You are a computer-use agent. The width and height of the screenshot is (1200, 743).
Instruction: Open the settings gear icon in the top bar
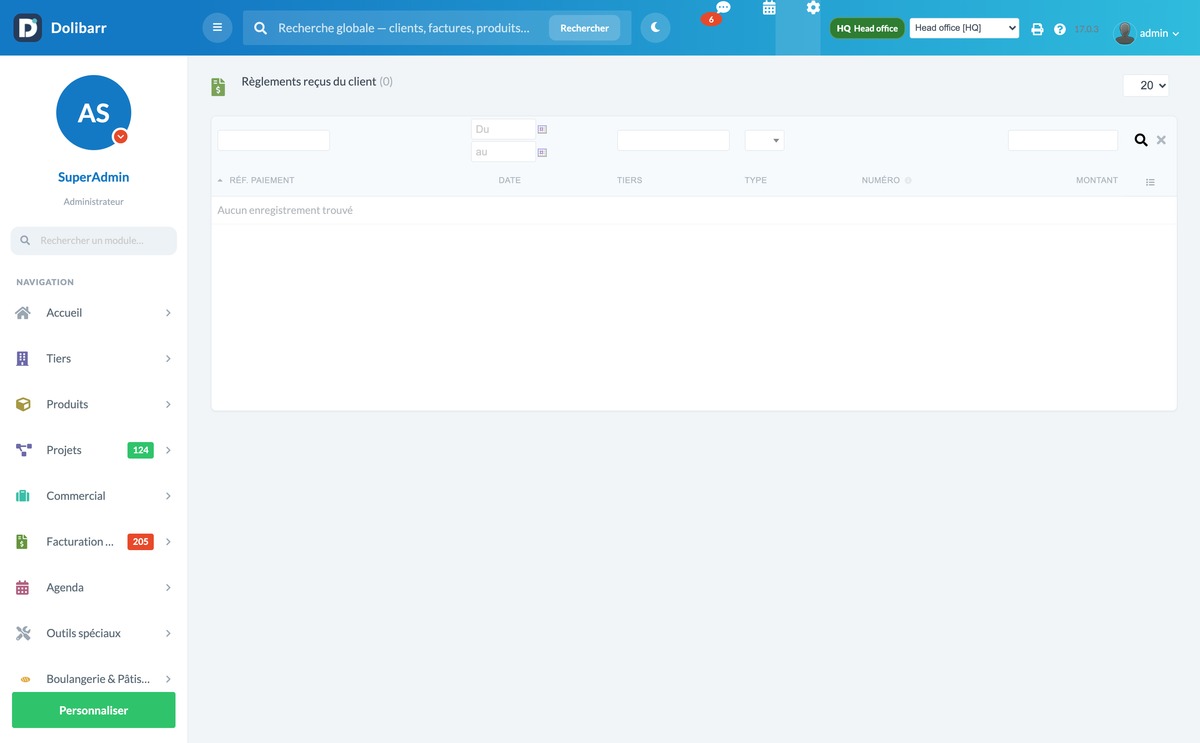813,8
